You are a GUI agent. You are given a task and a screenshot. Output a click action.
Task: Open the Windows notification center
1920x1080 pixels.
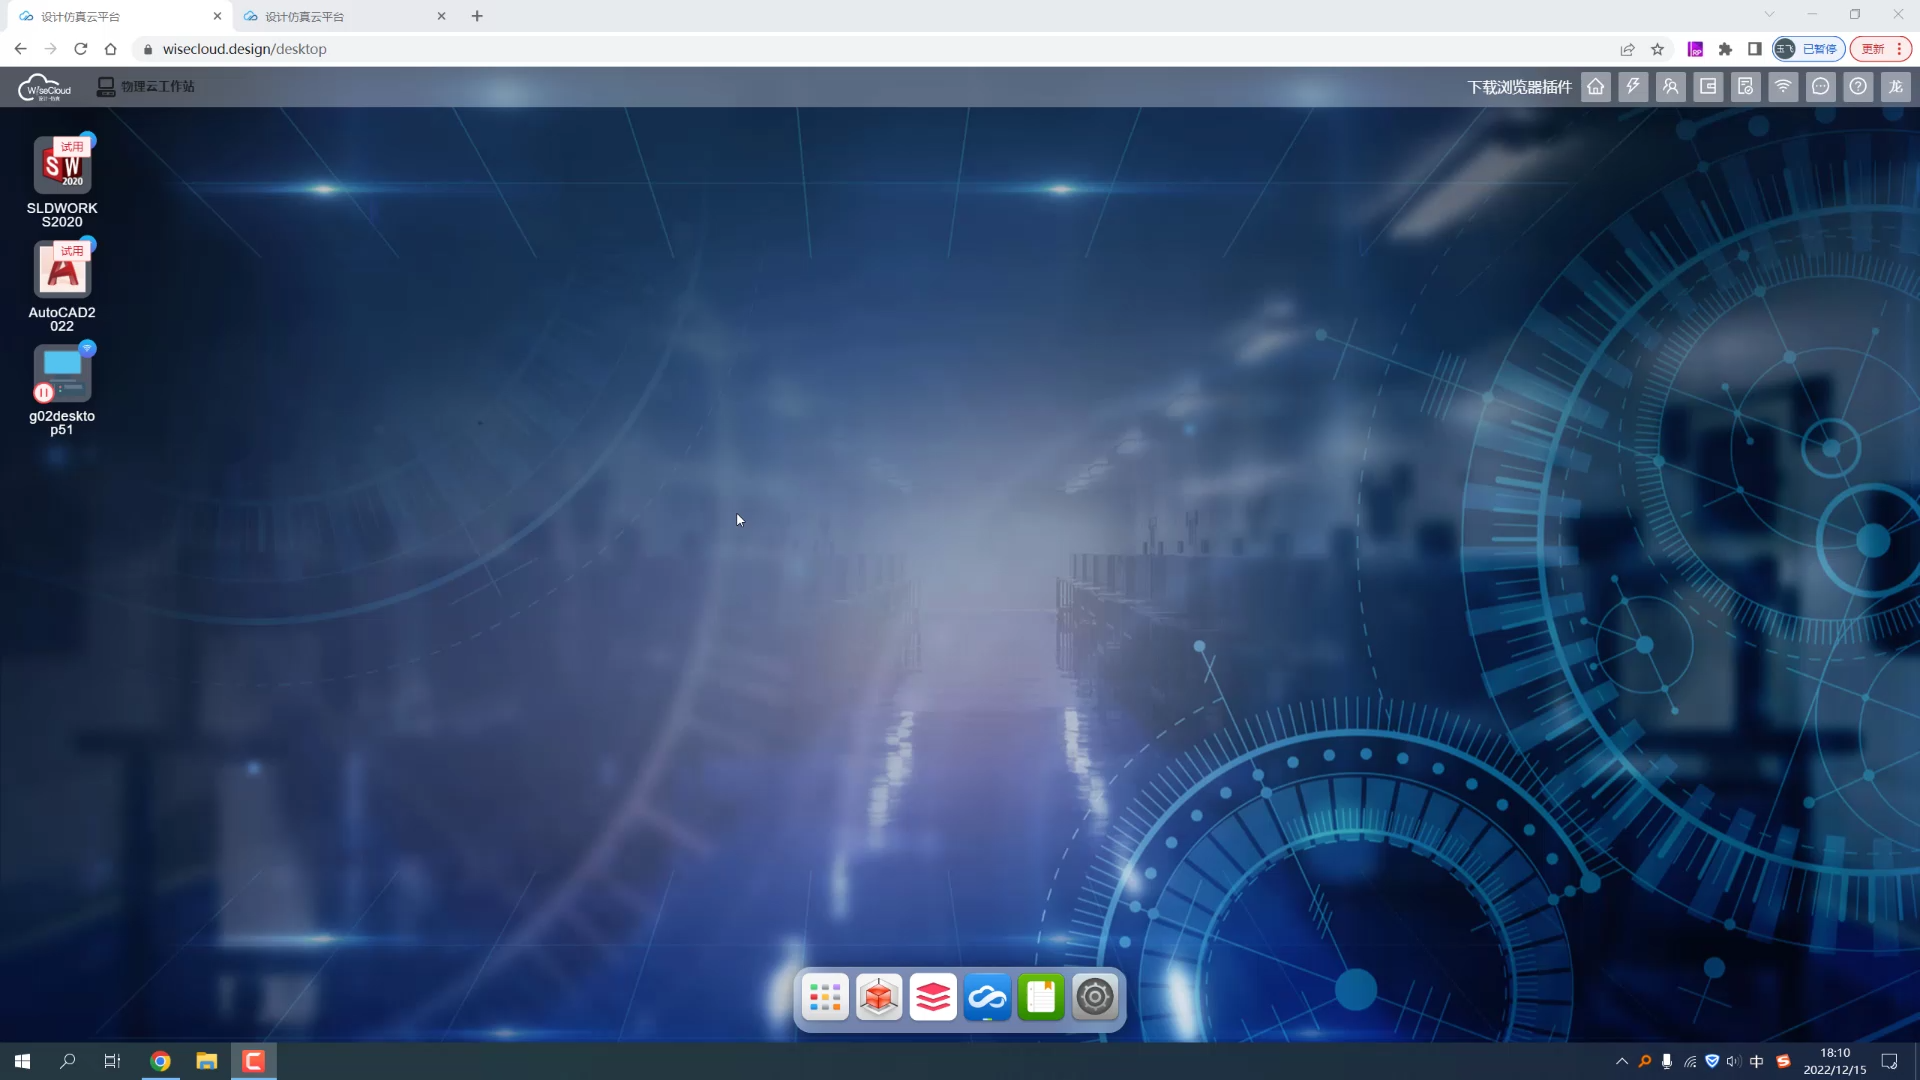(1889, 1062)
